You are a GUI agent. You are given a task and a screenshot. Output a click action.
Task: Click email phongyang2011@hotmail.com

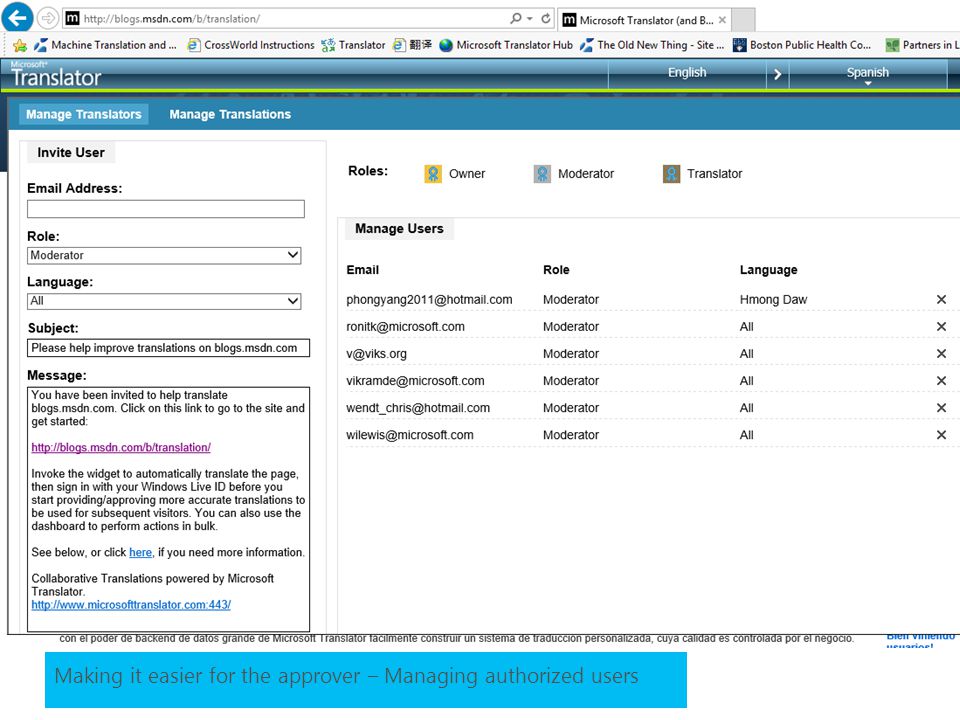pos(429,299)
